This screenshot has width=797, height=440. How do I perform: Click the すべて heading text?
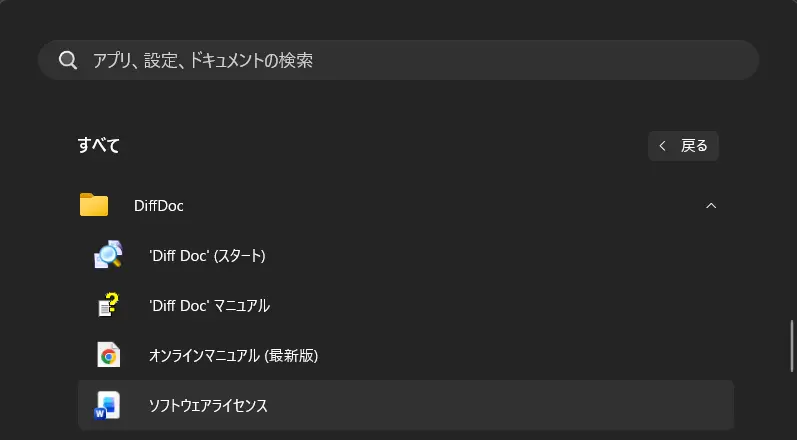coord(99,146)
